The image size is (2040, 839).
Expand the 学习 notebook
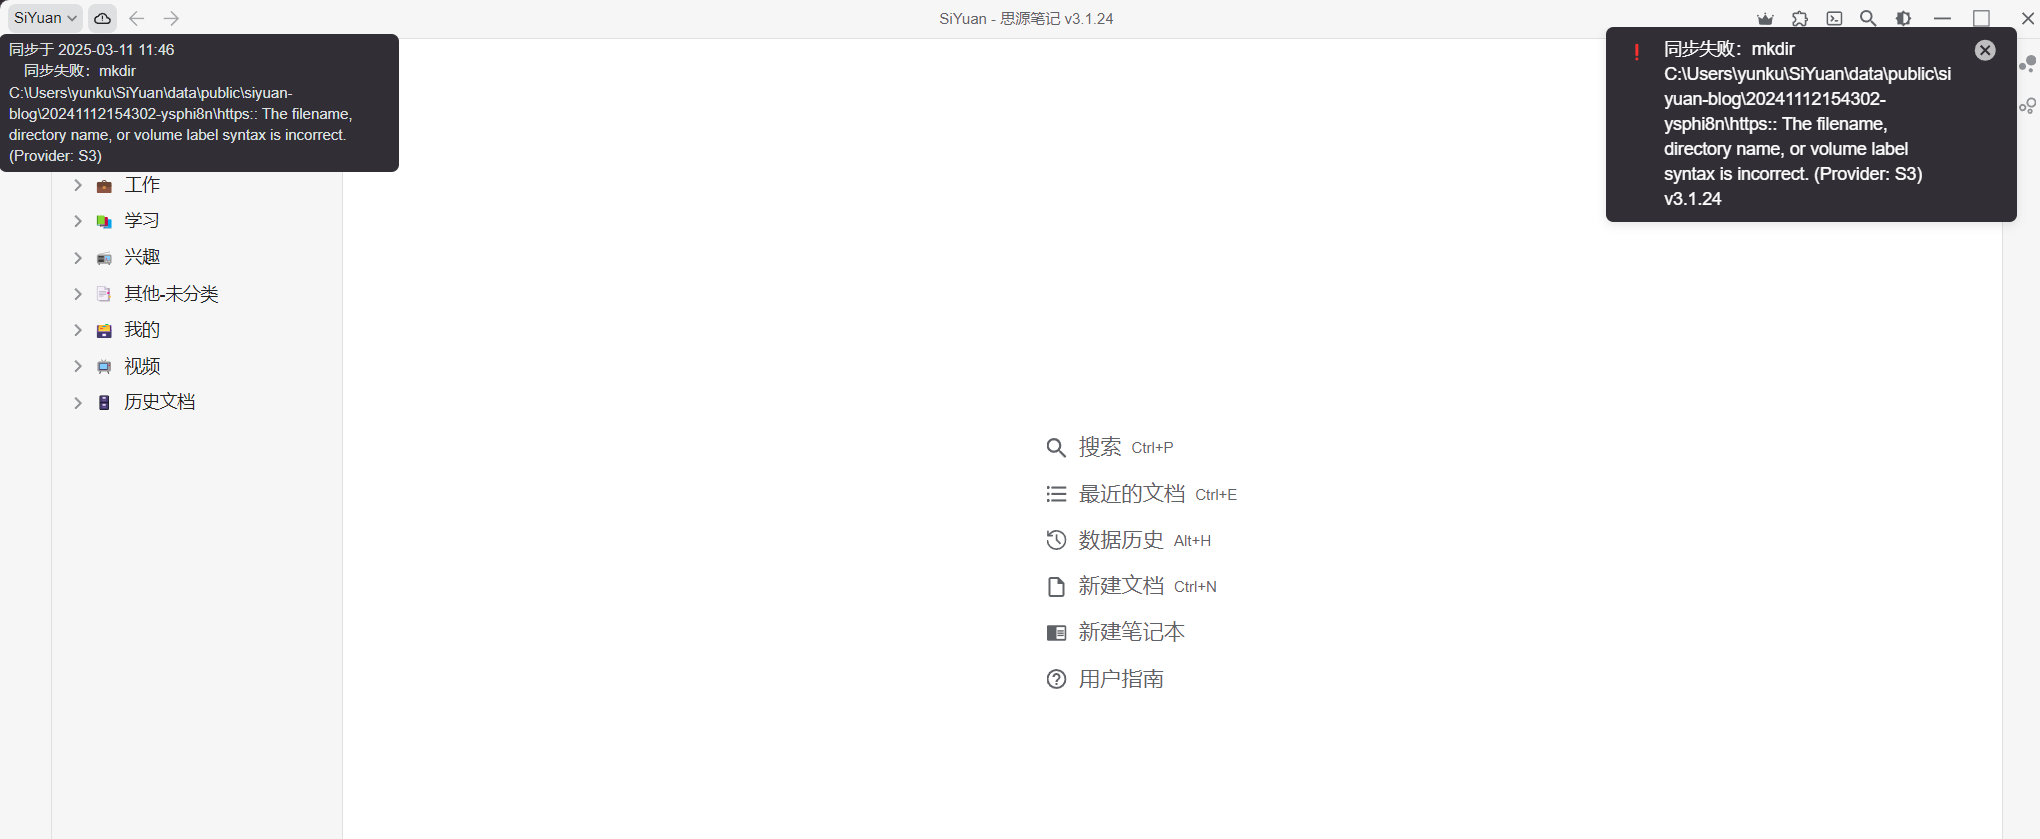78,221
